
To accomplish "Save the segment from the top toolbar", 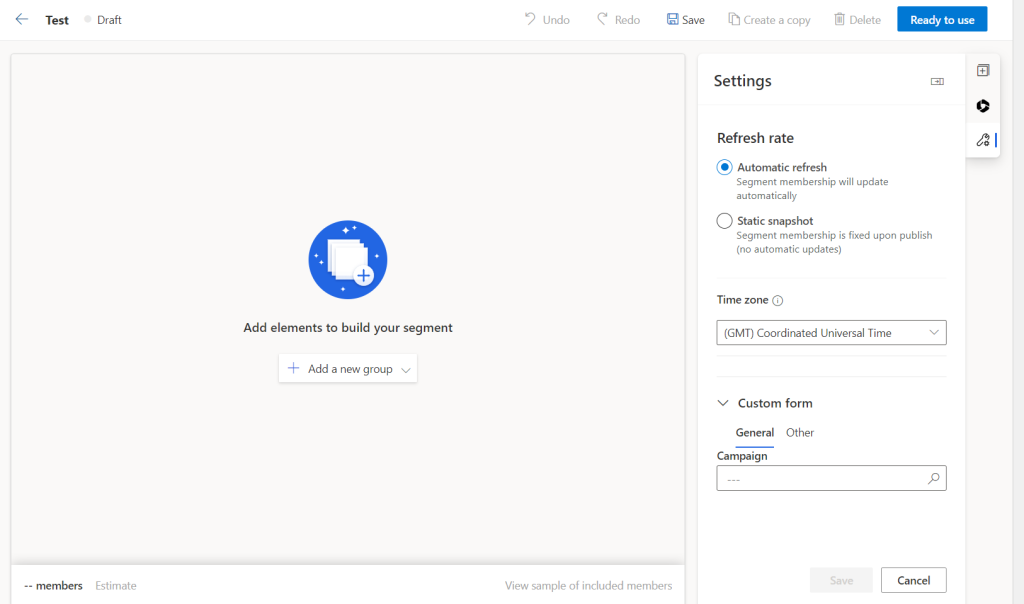I will tap(685, 20).
